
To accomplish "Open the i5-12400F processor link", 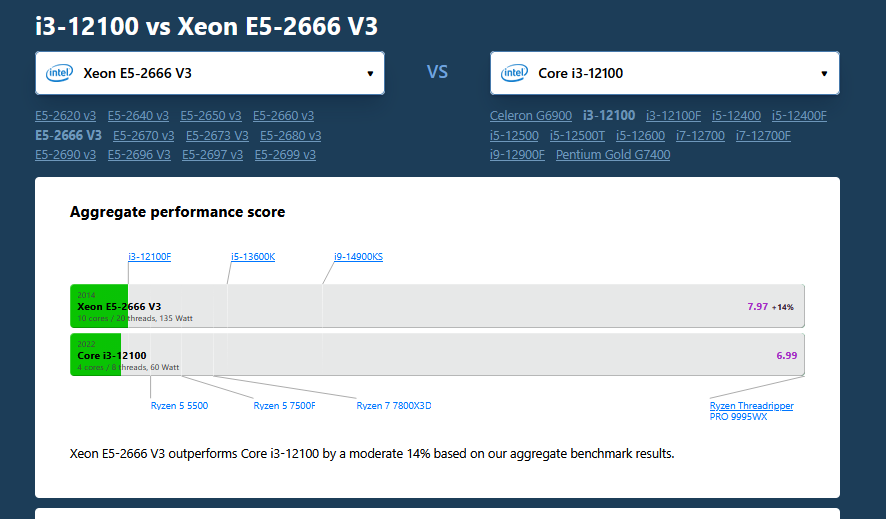I will click(x=799, y=115).
